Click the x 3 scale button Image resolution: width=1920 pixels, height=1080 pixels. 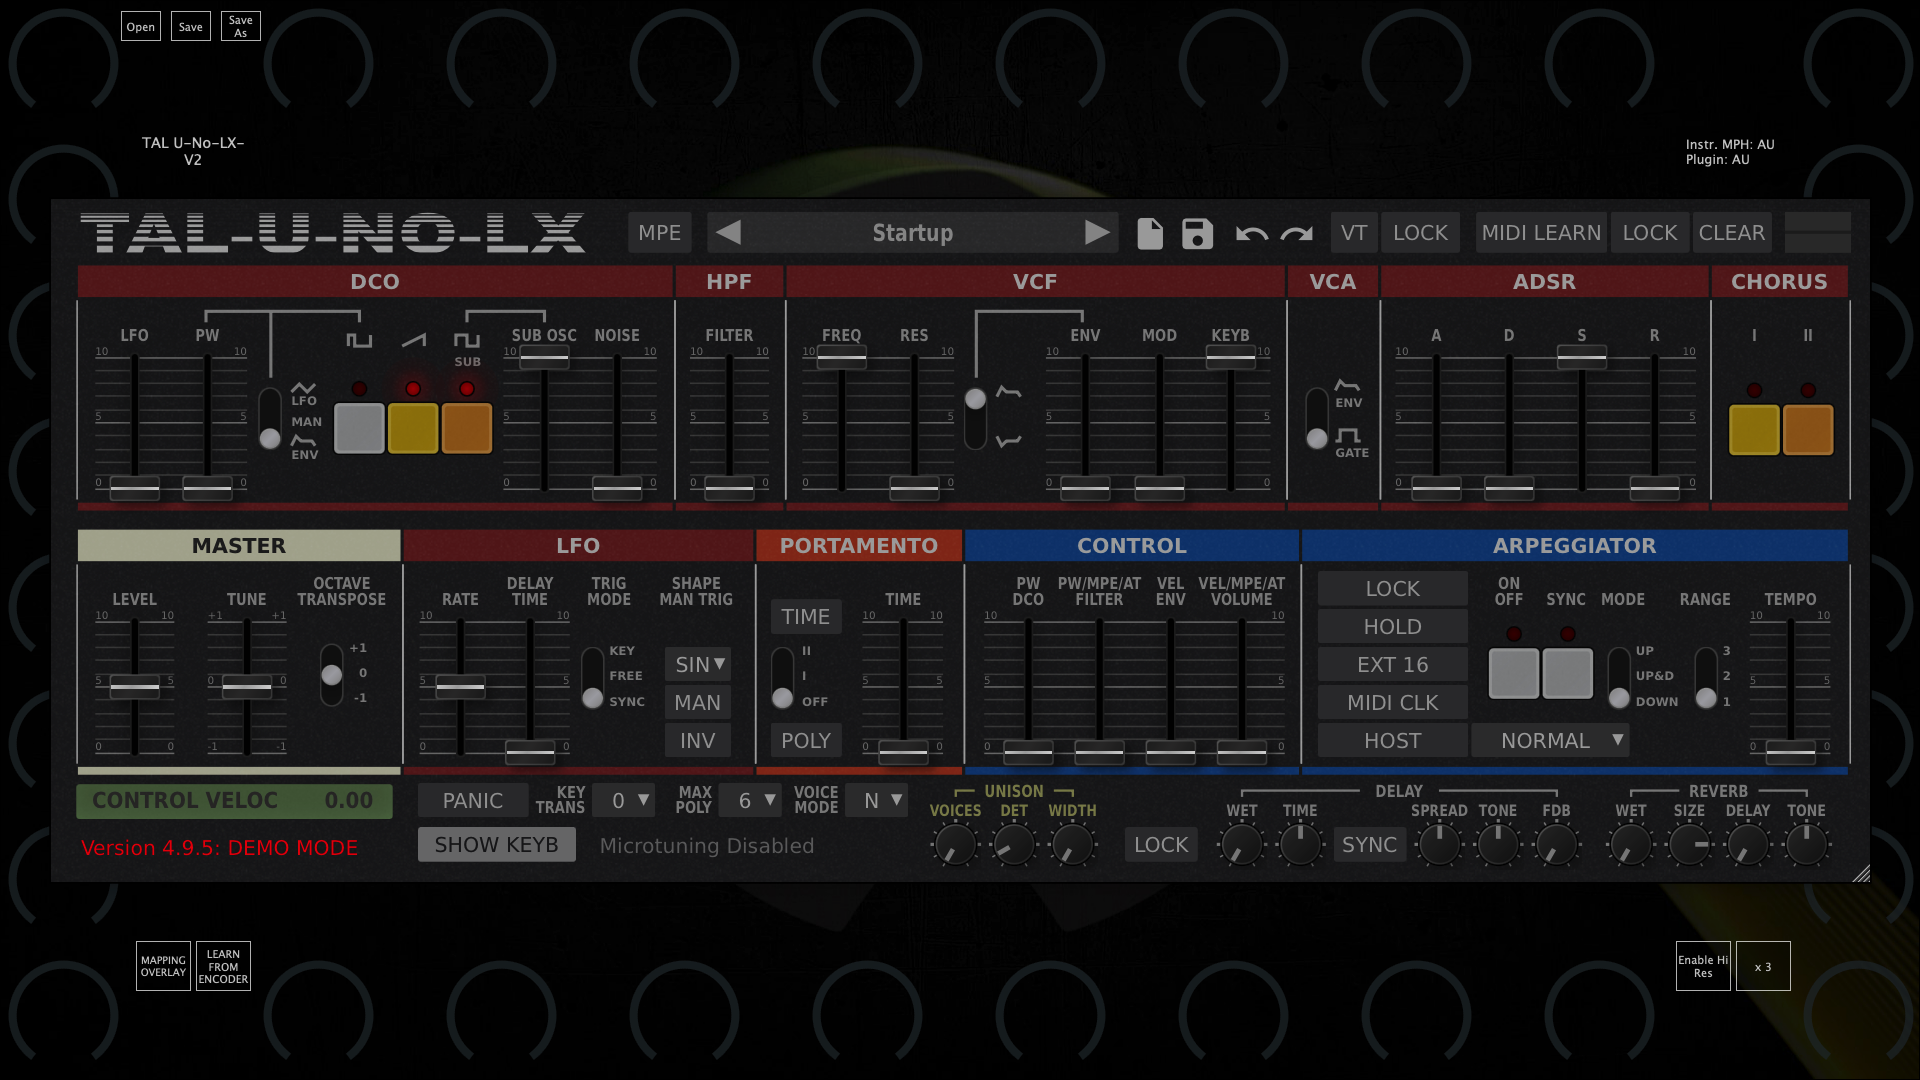tap(1763, 966)
